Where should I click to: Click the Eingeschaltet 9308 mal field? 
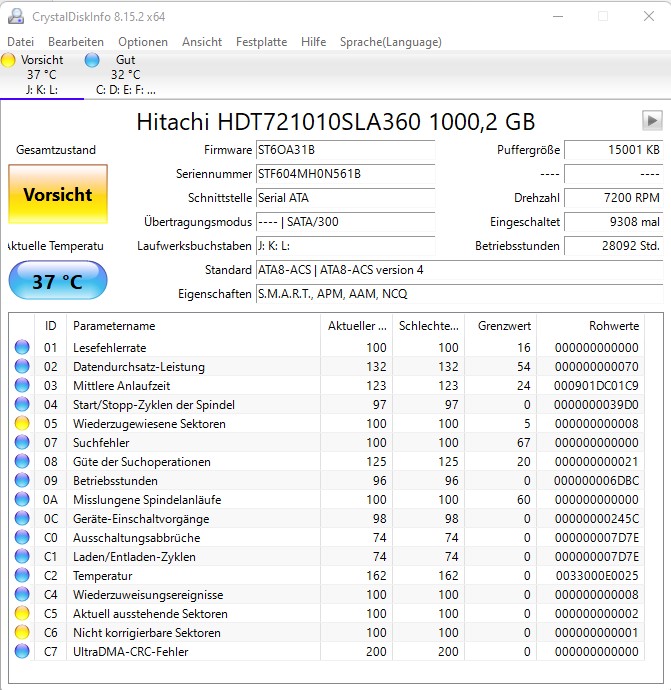click(613, 222)
